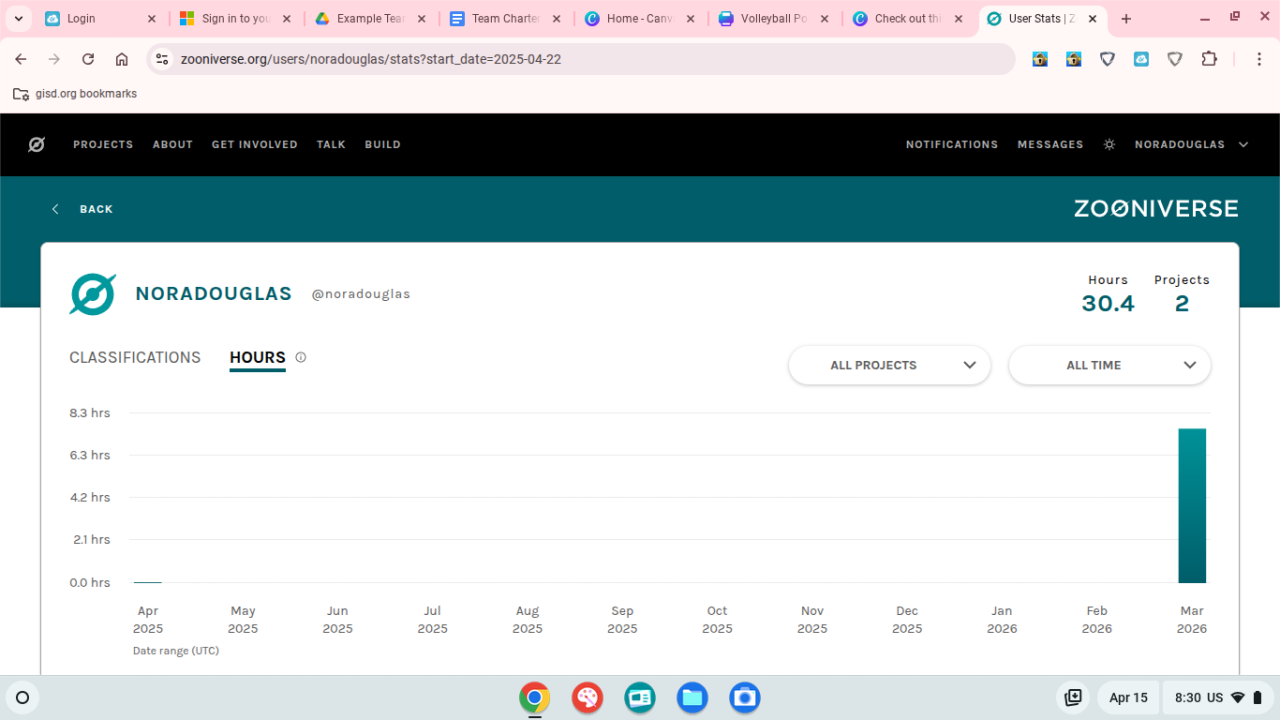Open the Extensions puzzle piece icon
Screen dimensions: 1280x720
click(x=1209, y=59)
